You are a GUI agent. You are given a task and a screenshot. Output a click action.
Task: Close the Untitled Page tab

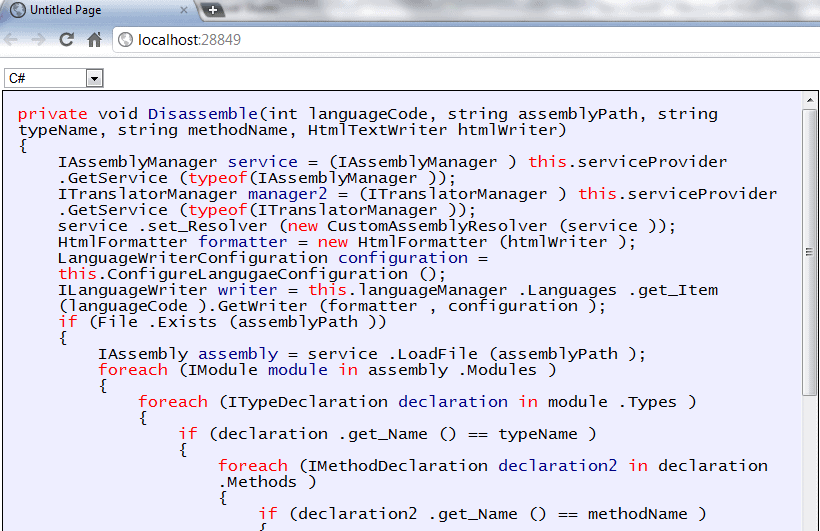(x=184, y=10)
